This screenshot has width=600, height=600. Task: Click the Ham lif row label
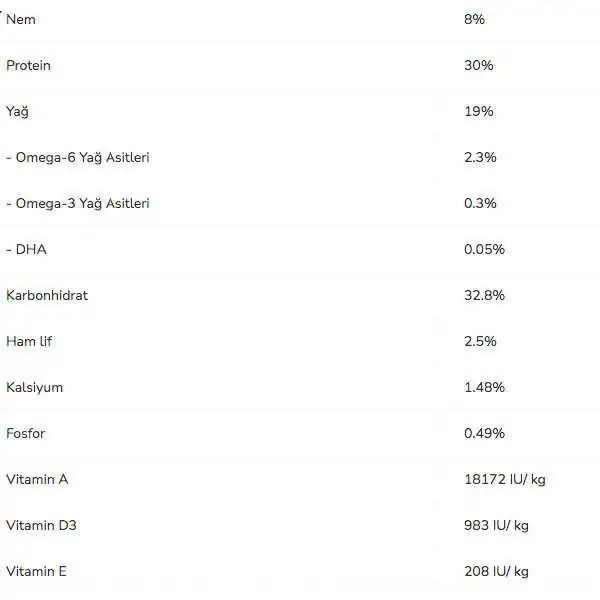pos(29,341)
